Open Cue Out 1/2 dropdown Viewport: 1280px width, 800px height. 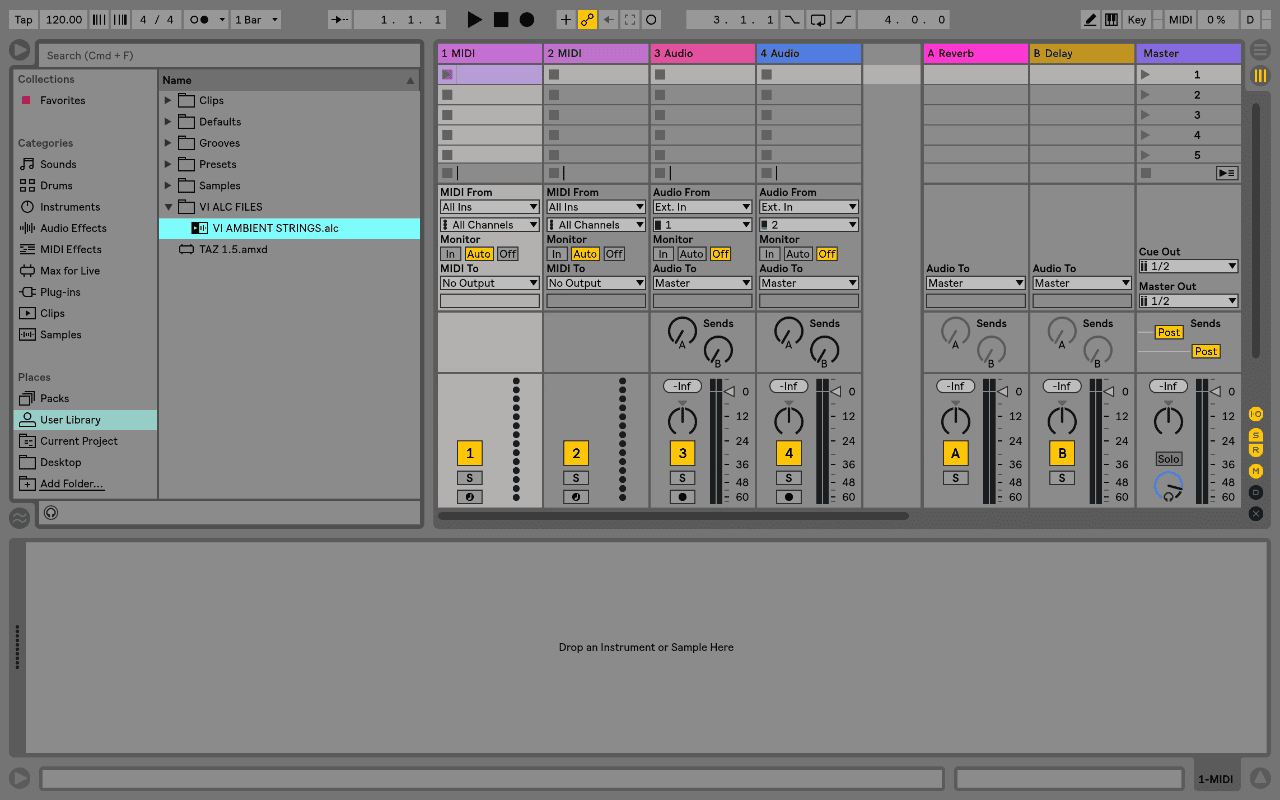click(1189, 266)
